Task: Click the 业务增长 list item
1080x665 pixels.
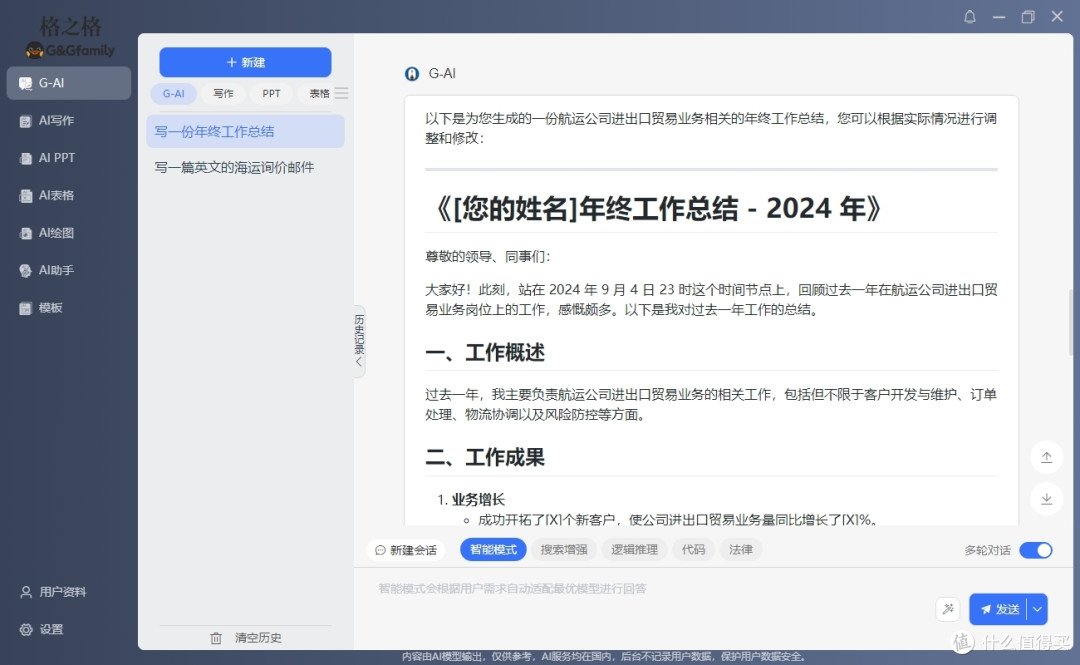Action: 478,500
